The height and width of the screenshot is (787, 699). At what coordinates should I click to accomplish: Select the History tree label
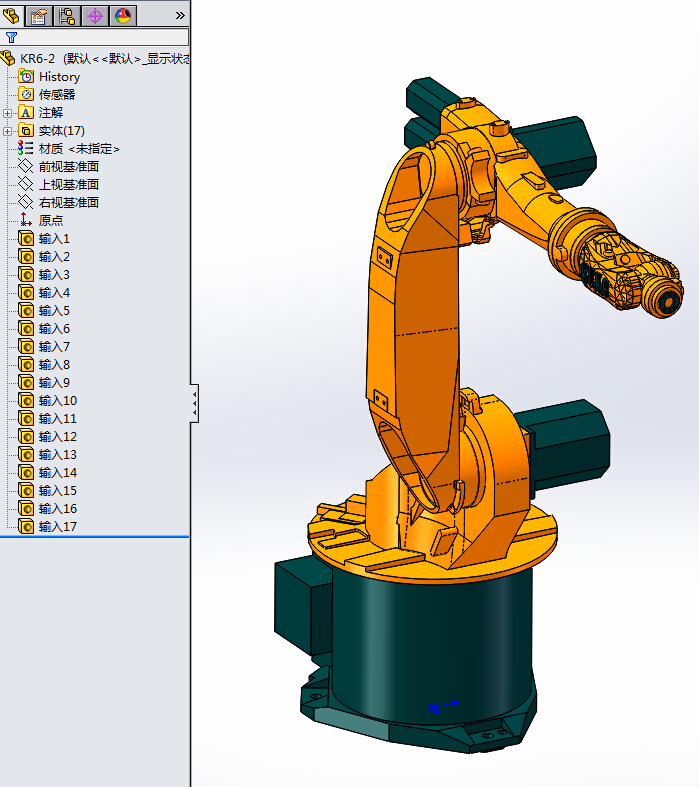[59, 77]
